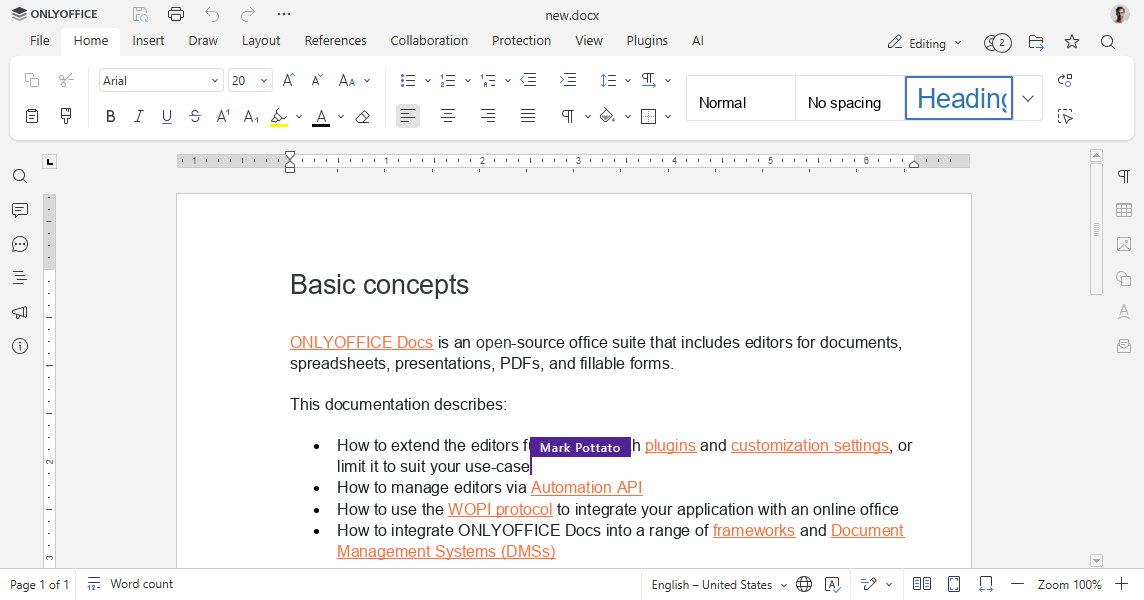Open the About info icon
Screen dimensions: 1144x600
(x=20, y=346)
